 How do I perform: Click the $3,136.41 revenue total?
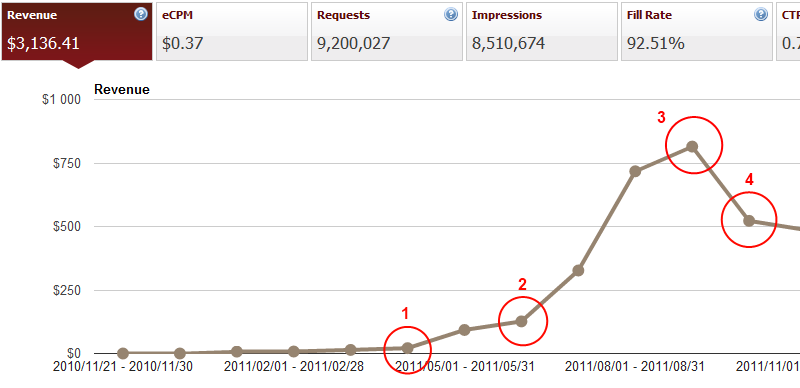[x=43, y=43]
